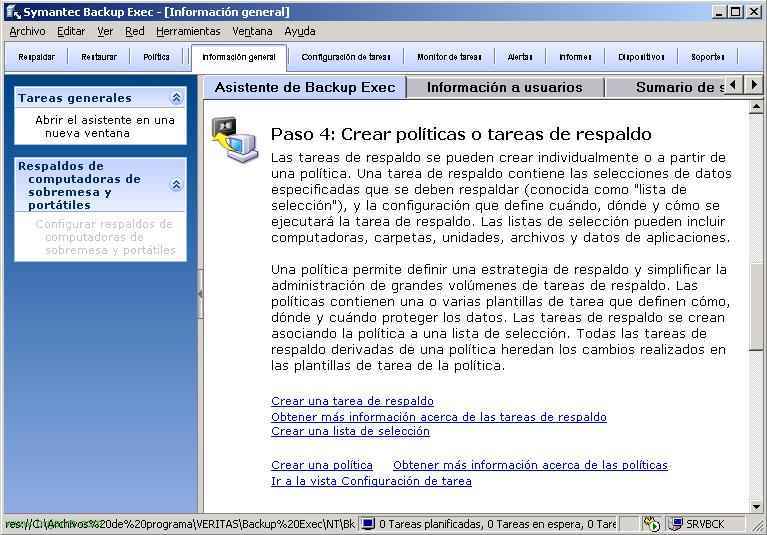Click the monitor icon in status bar

368,524
